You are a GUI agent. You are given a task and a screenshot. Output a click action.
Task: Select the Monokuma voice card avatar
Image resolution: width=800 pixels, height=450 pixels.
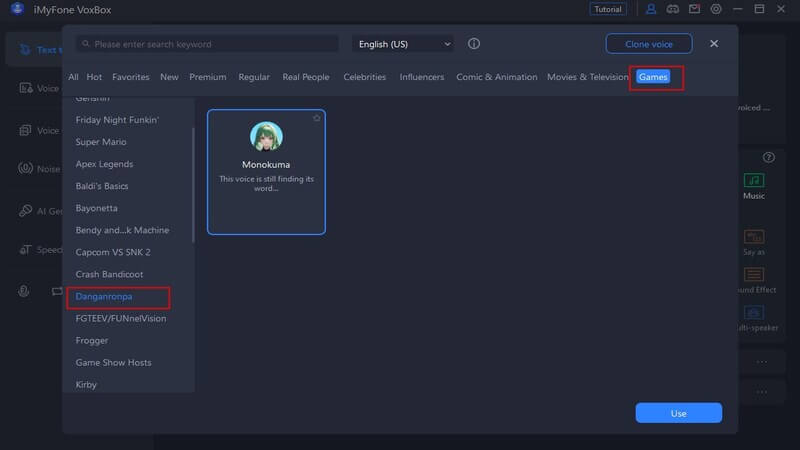(x=266, y=136)
